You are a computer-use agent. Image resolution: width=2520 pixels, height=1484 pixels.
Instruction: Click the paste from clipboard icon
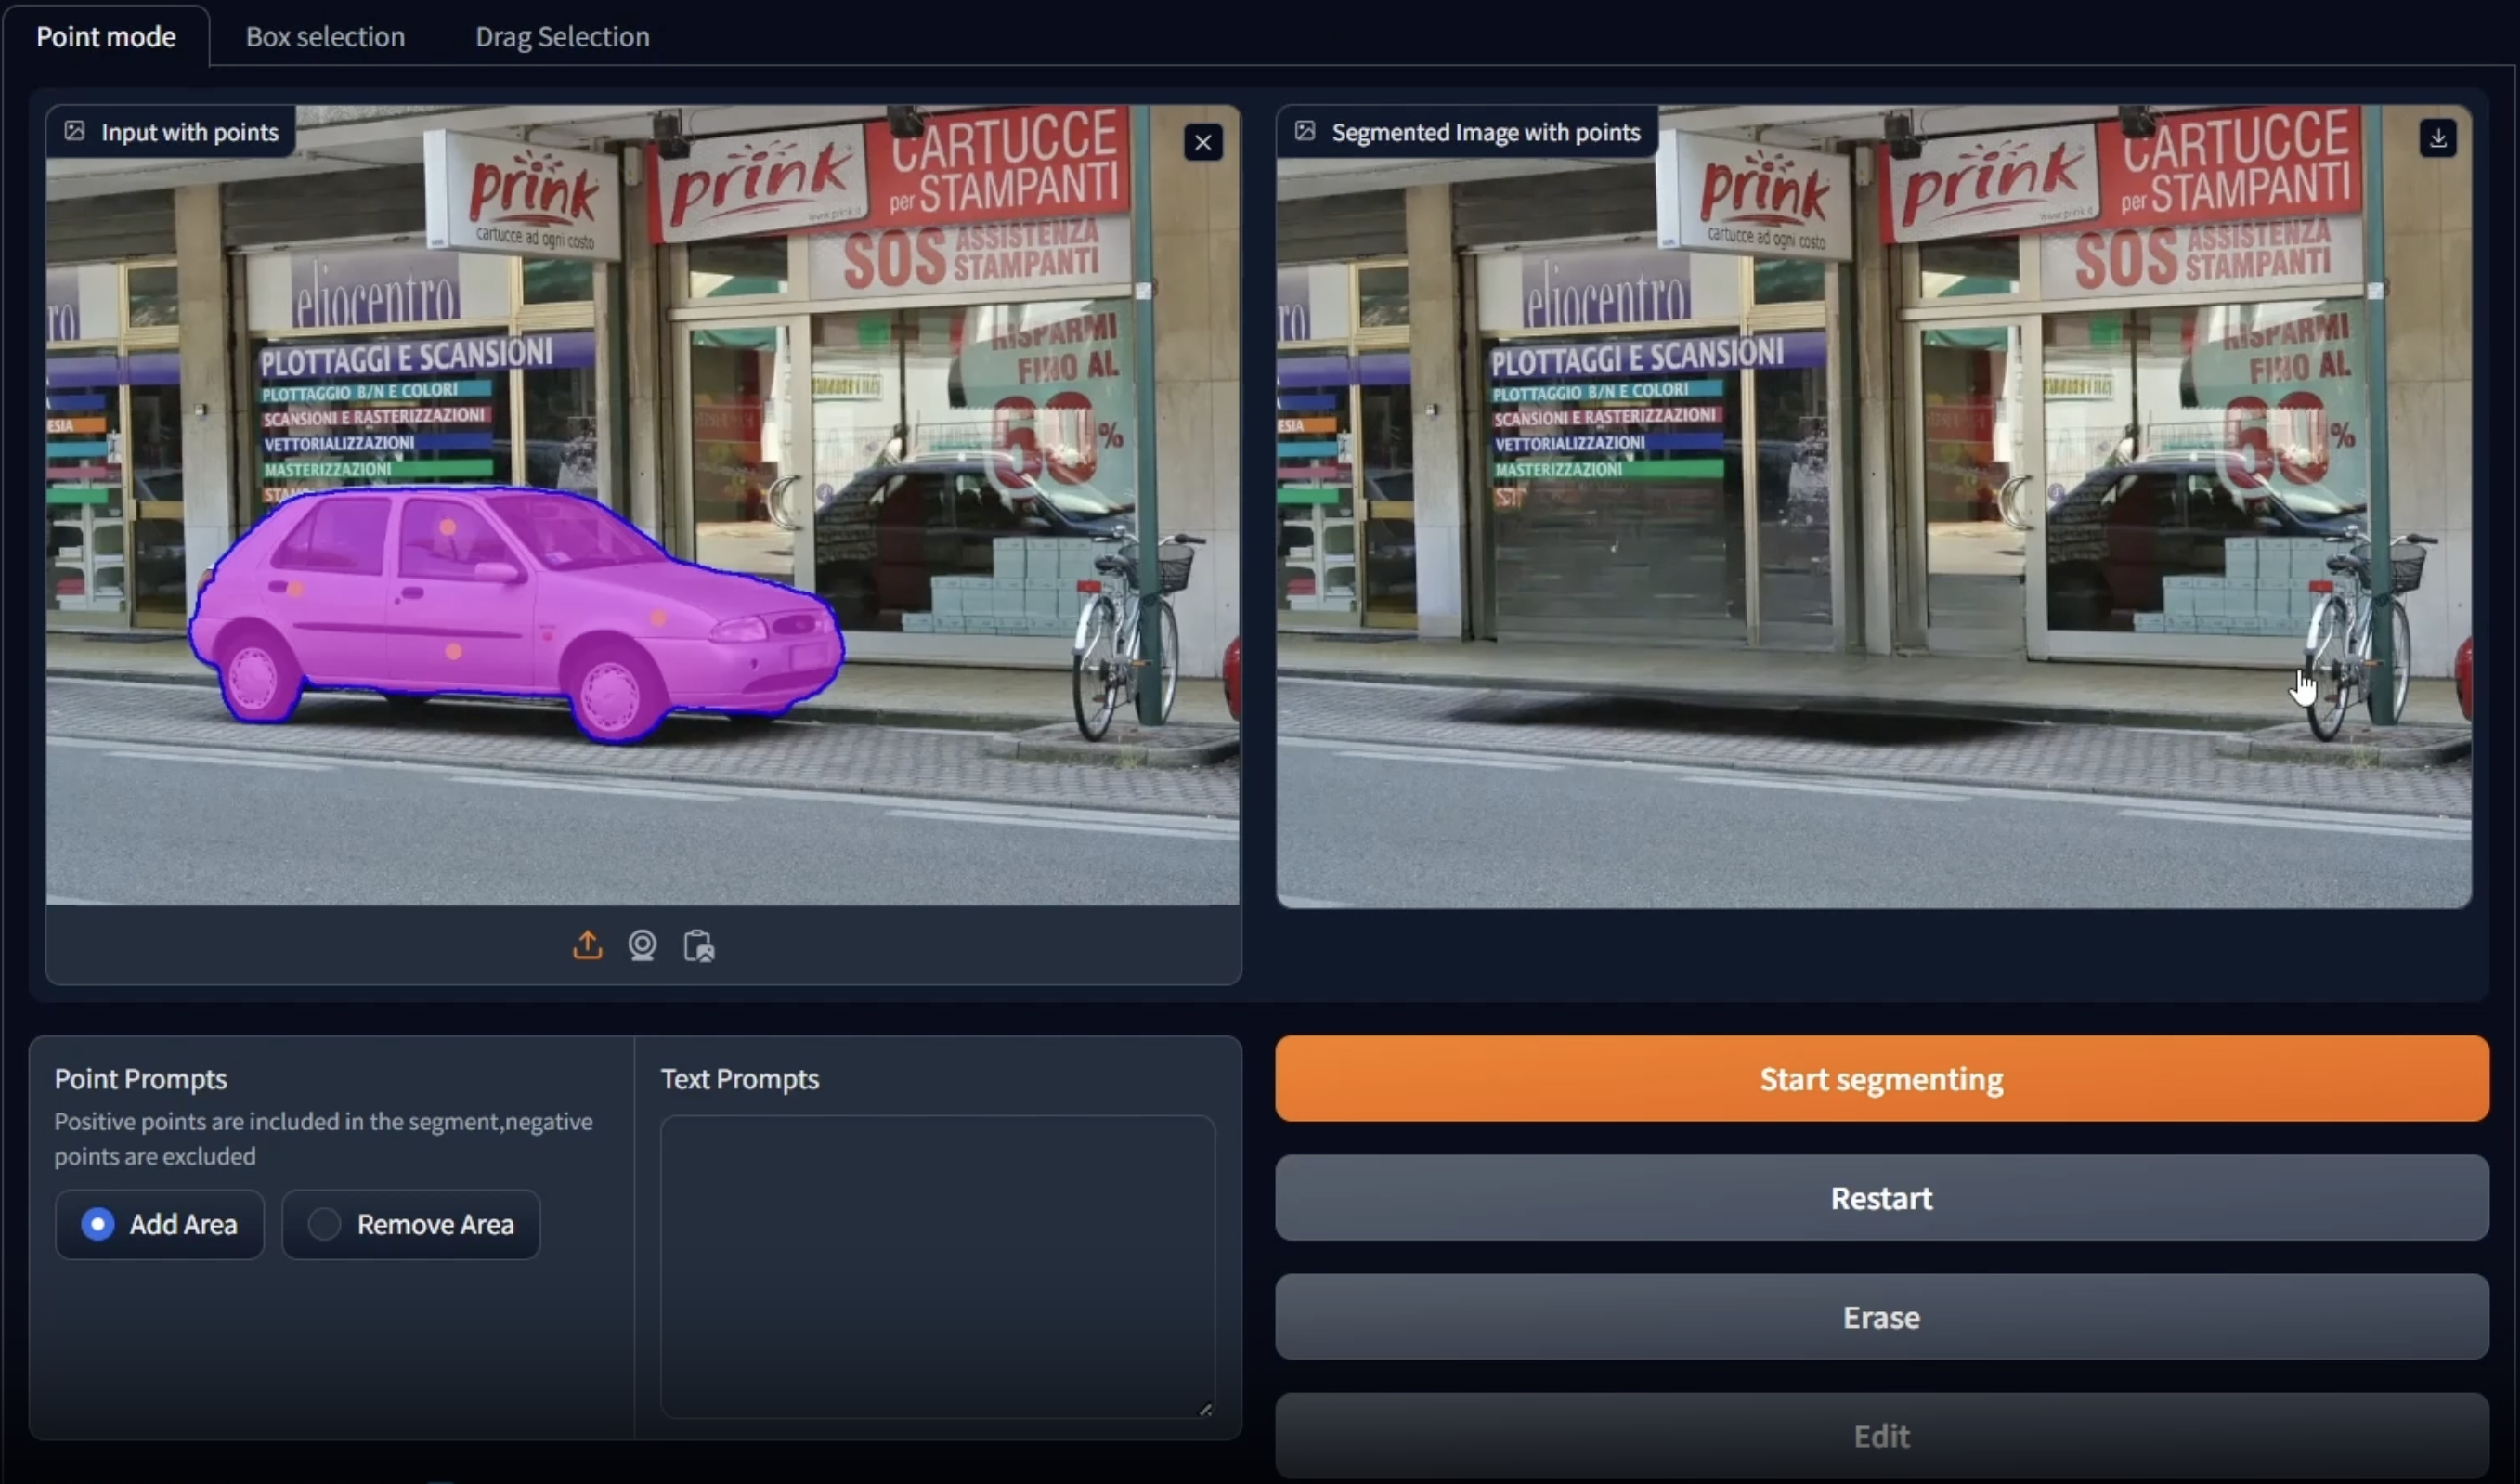coord(698,945)
